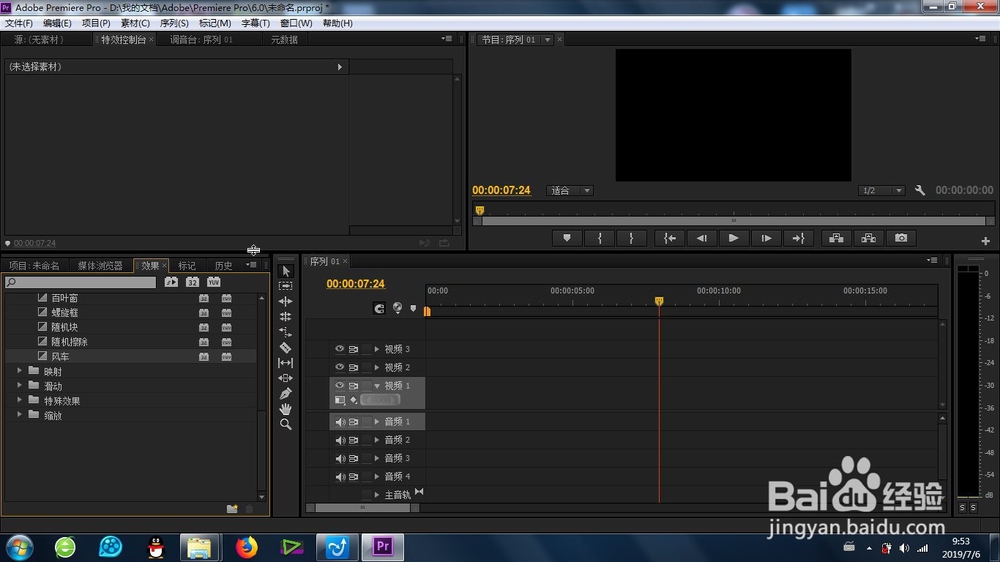Select the Slip tool
The width and height of the screenshot is (1000, 562).
(x=286, y=363)
